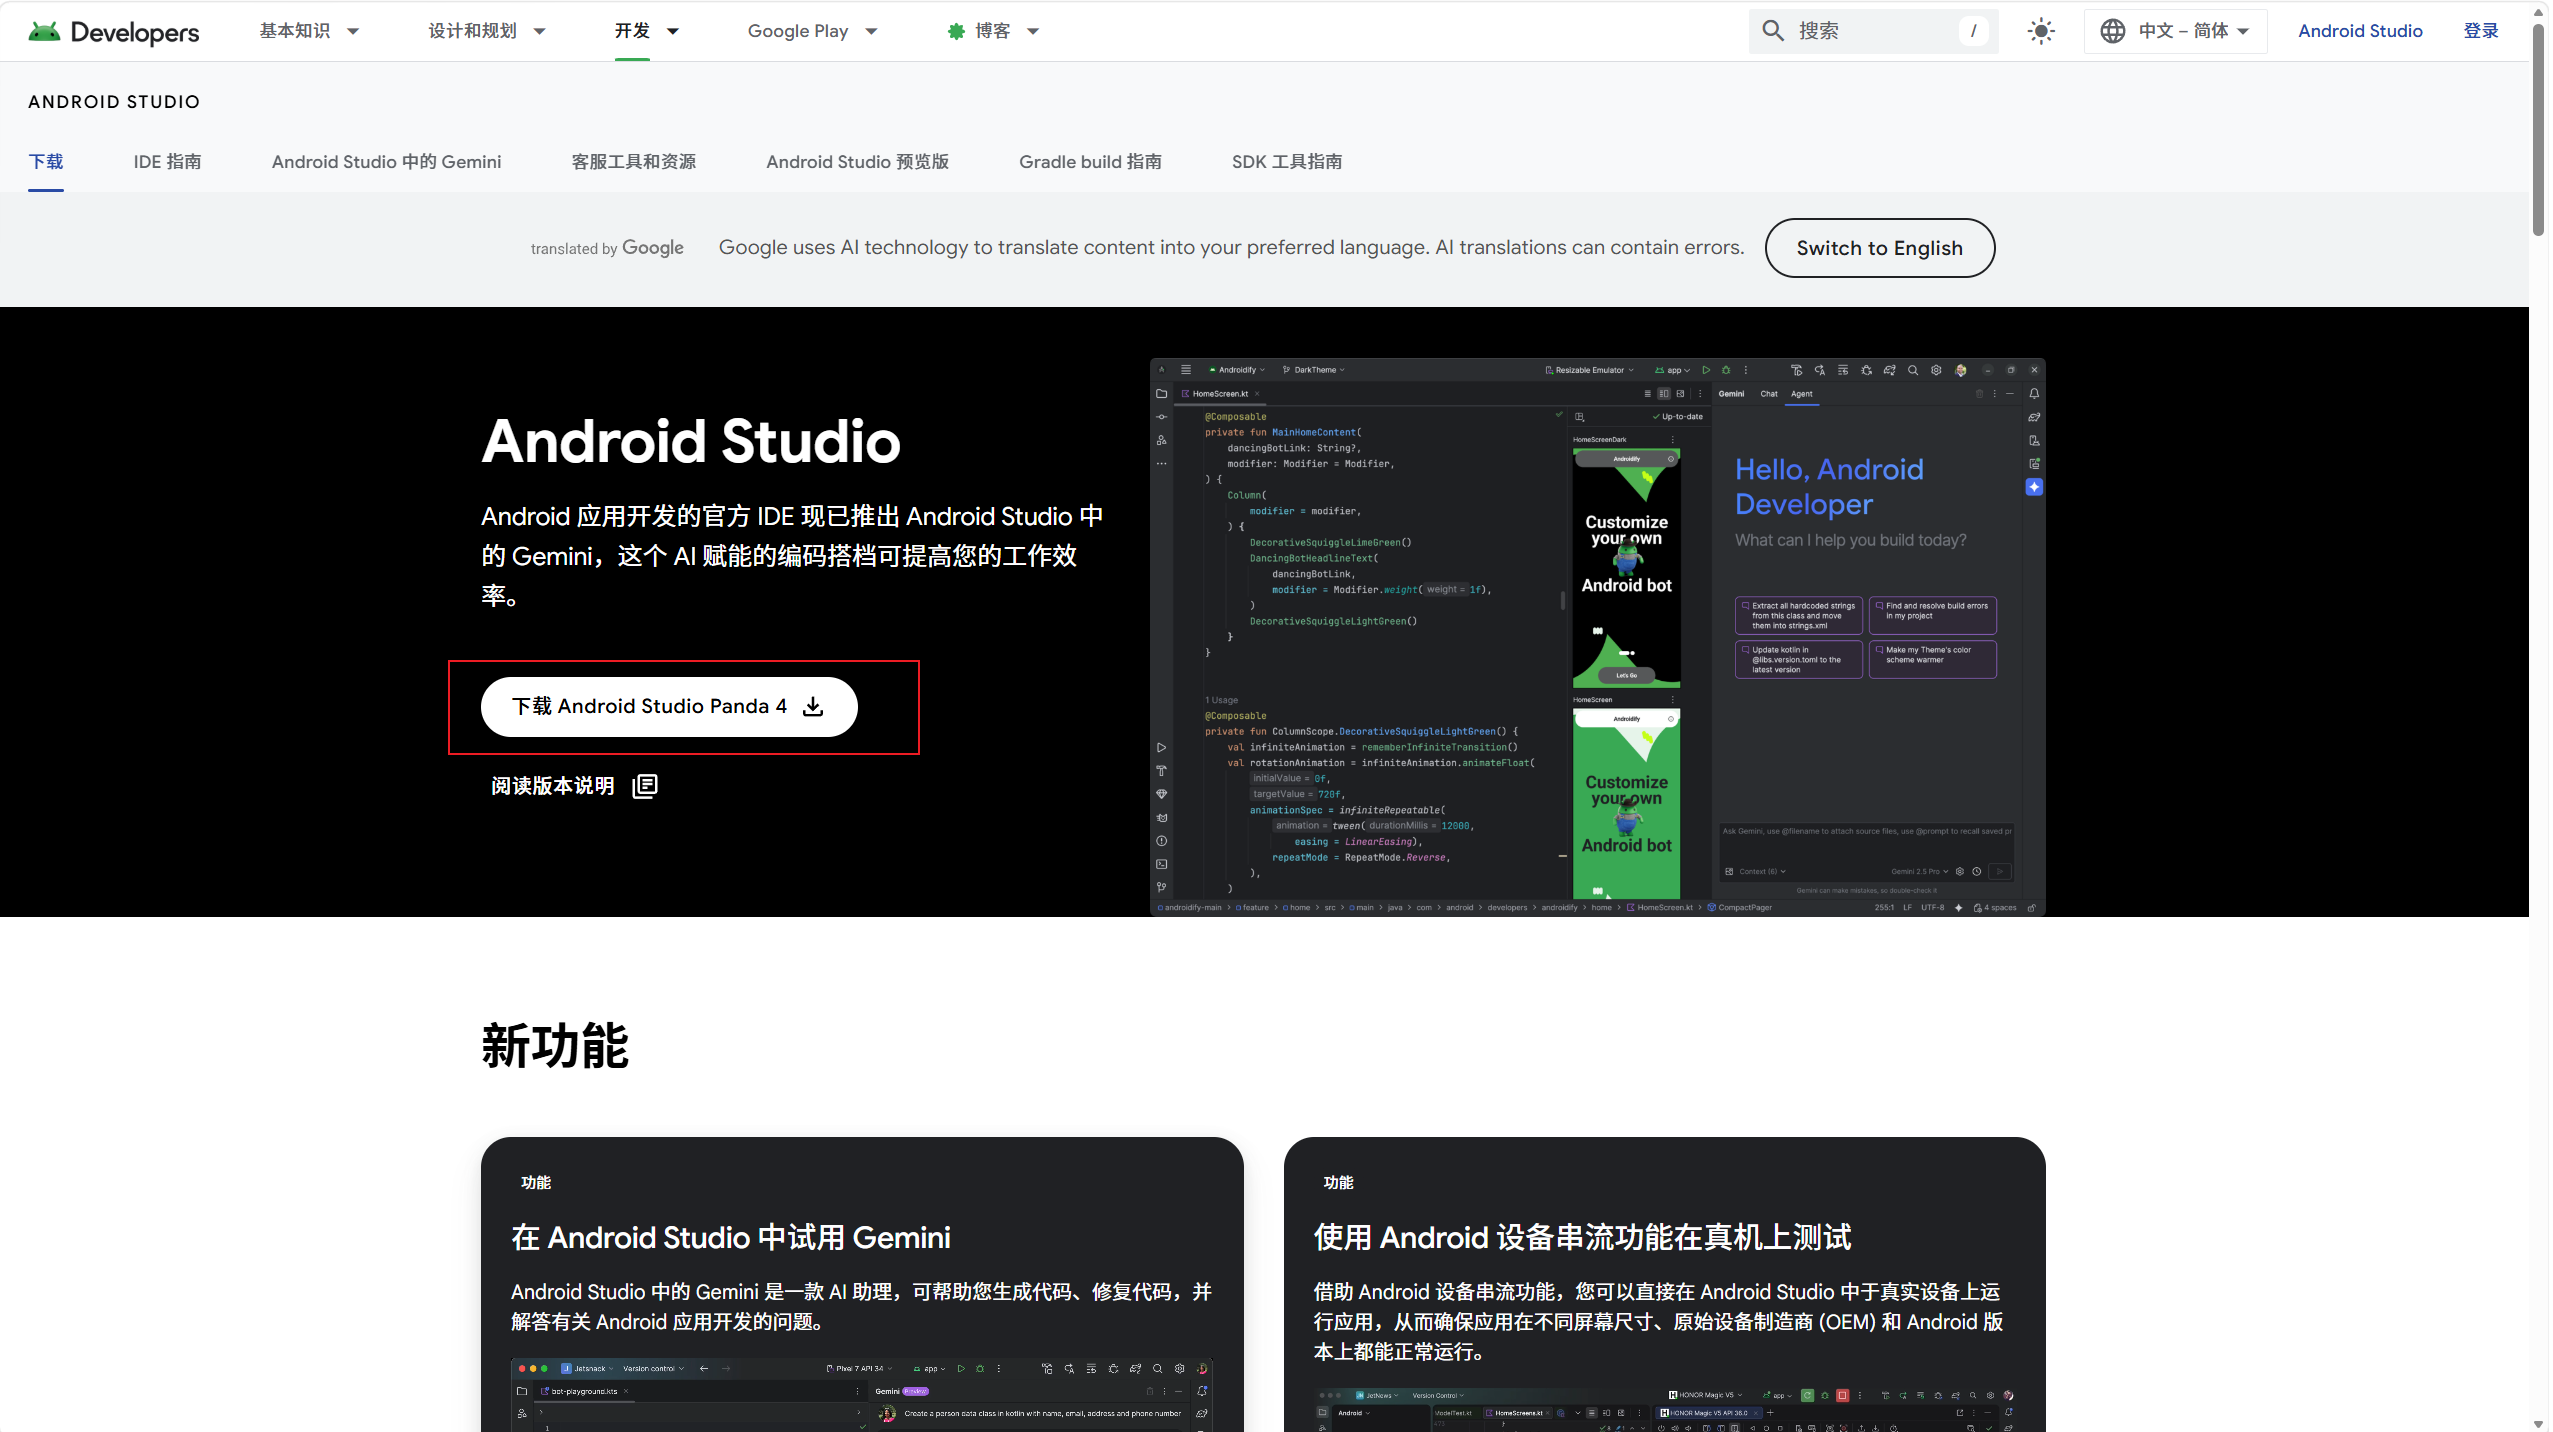Click the hero description about Gemini AI 编码搭档
The image size is (2553, 1432).
click(x=792, y=556)
